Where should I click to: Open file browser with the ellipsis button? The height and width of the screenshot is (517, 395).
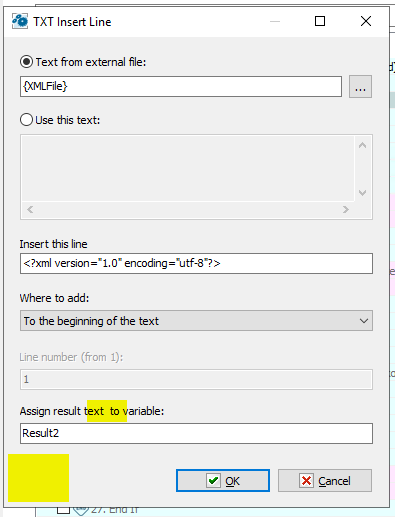(360, 87)
